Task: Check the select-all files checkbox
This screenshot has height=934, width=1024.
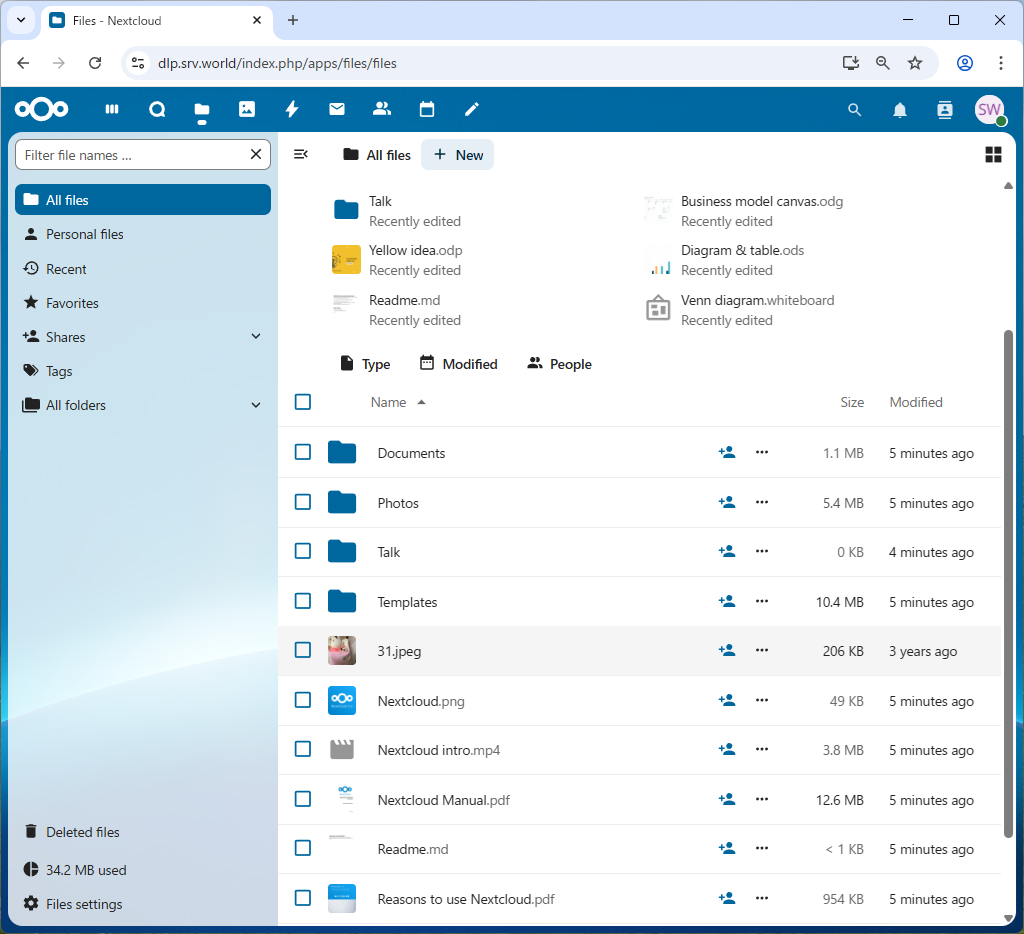Action: 303,402
